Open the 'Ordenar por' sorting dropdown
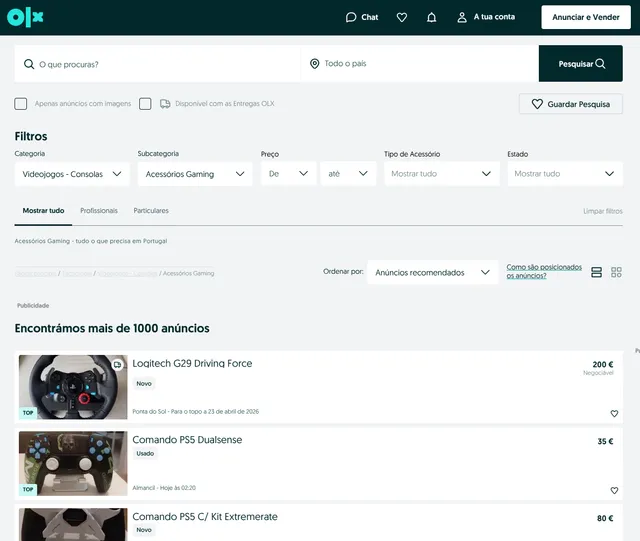 pos(432,272)
